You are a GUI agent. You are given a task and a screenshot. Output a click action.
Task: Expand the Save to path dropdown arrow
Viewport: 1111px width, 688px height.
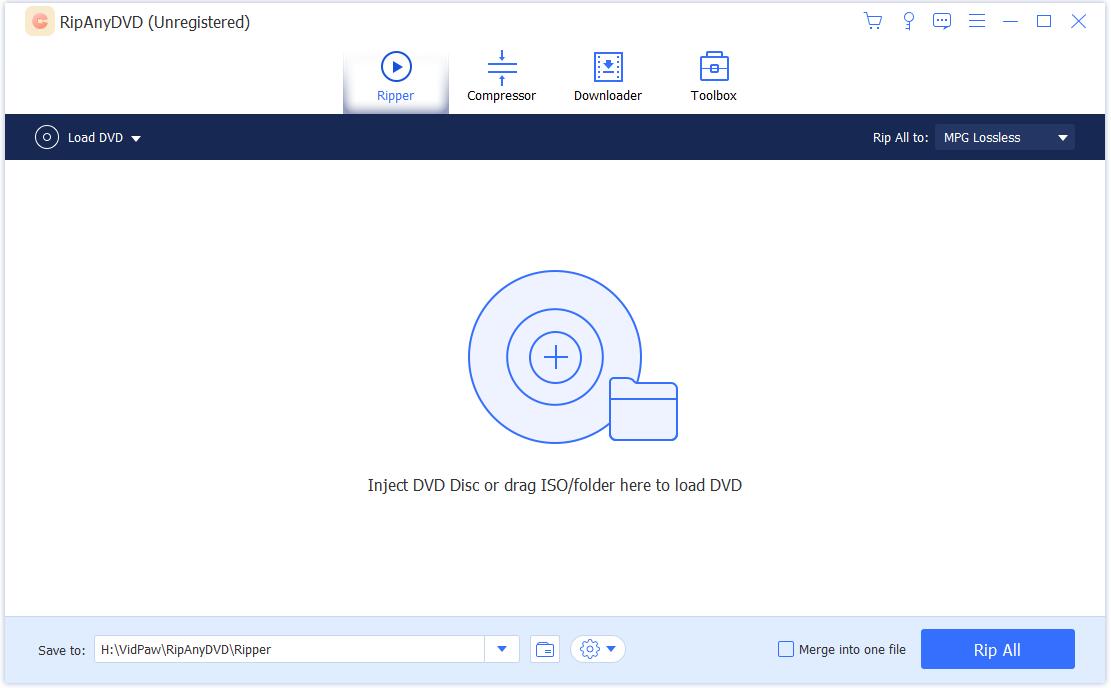[502, 649]
